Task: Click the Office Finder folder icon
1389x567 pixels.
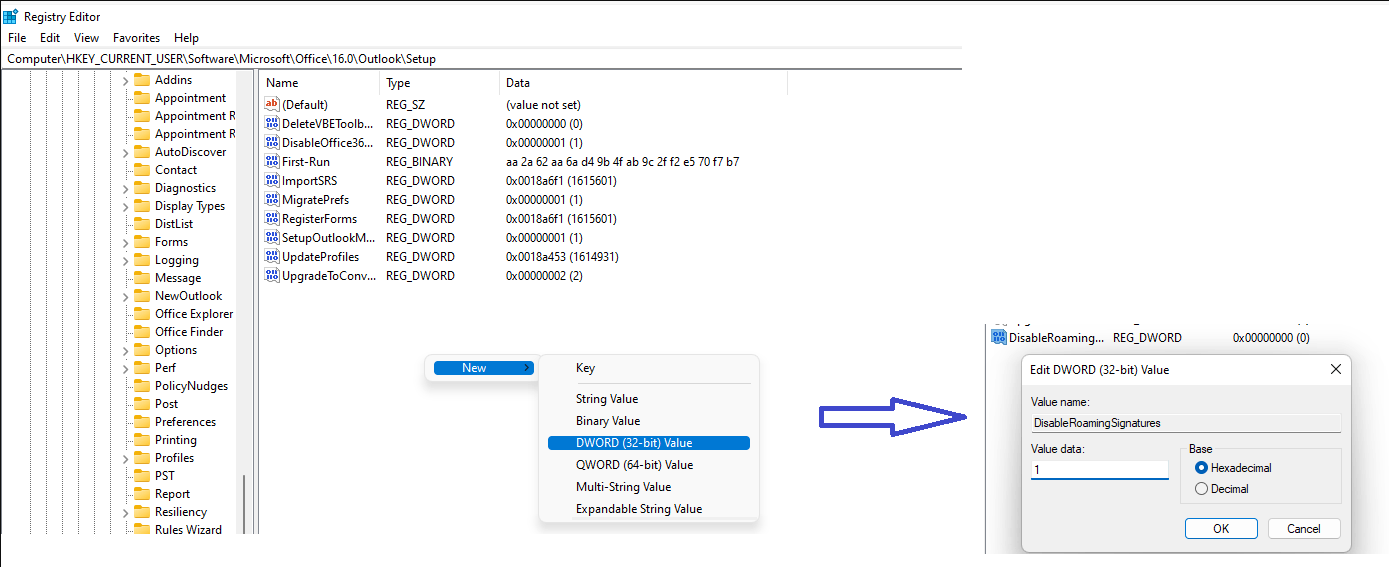Action: pyautogui.click(x=141, y=332)
